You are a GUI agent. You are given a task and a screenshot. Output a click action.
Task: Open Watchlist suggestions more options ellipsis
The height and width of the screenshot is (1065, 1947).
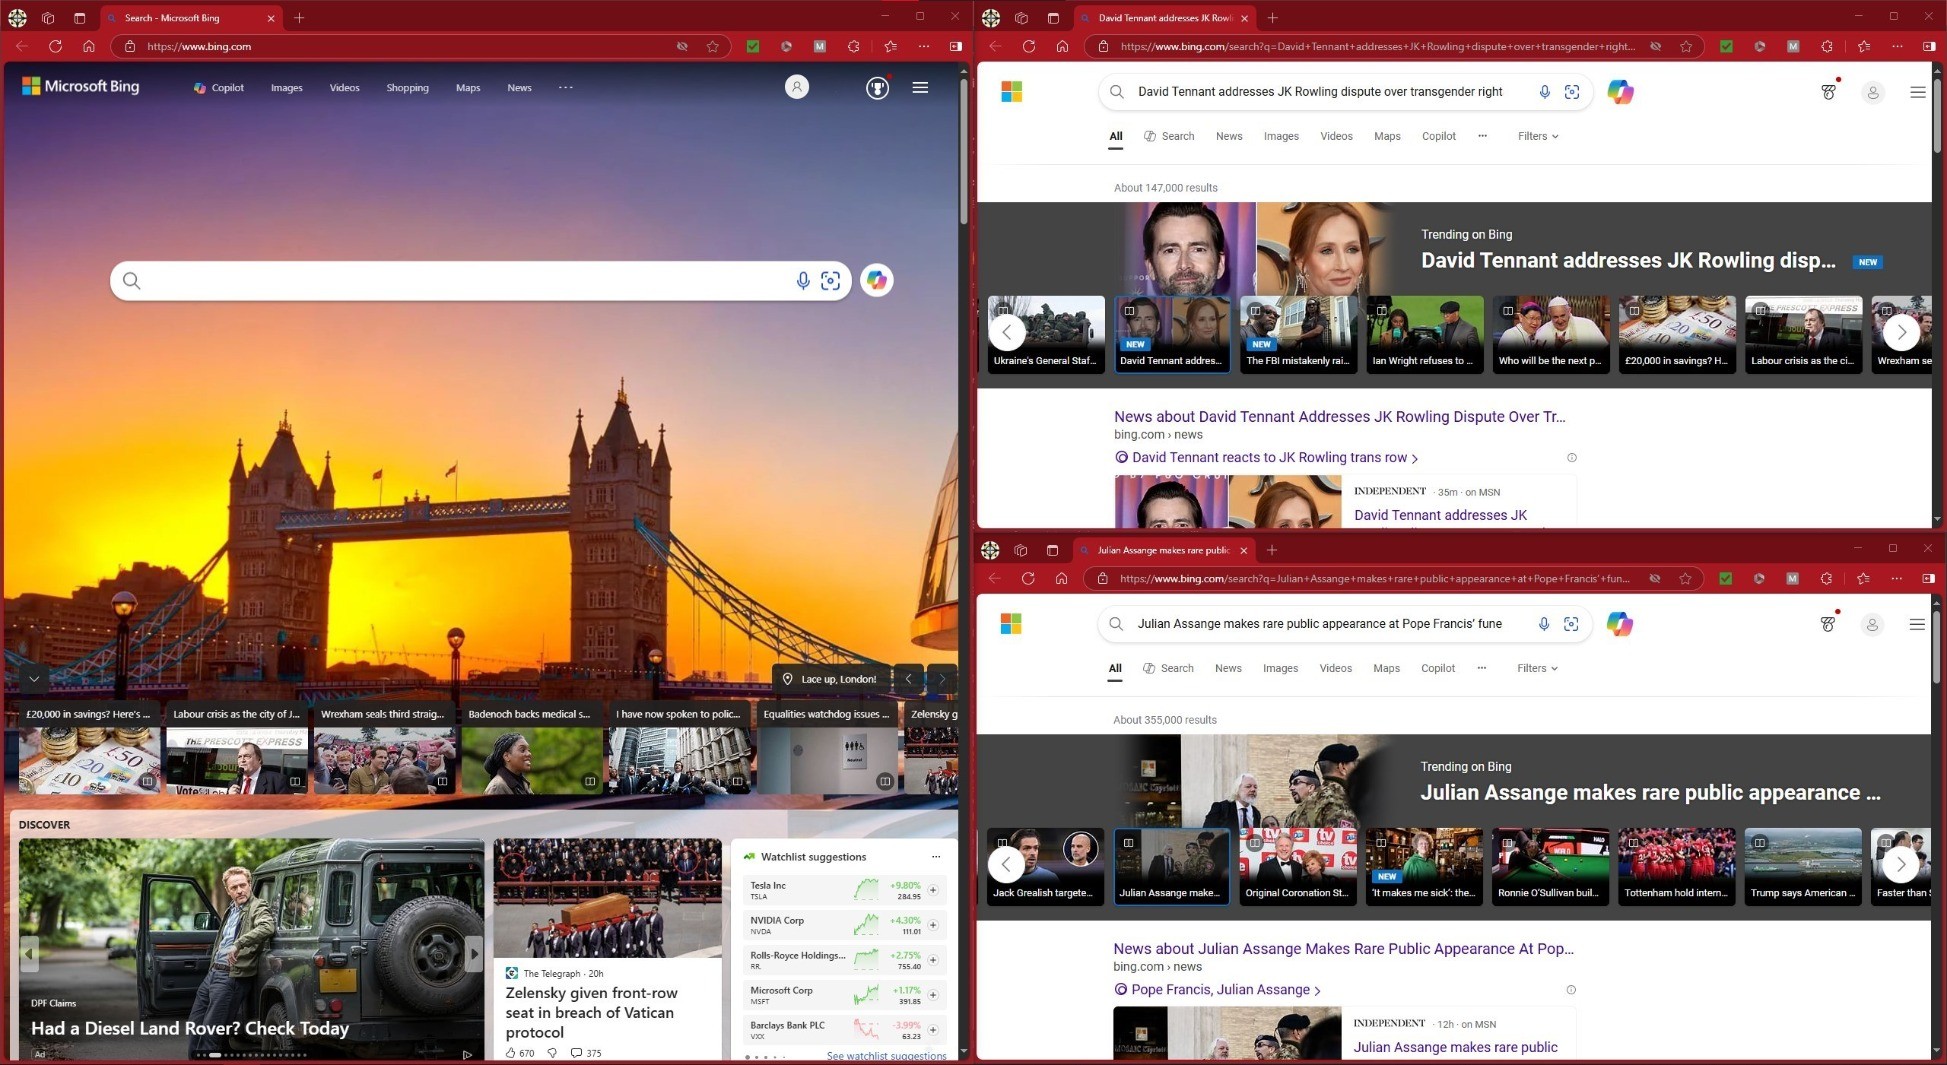936,857
